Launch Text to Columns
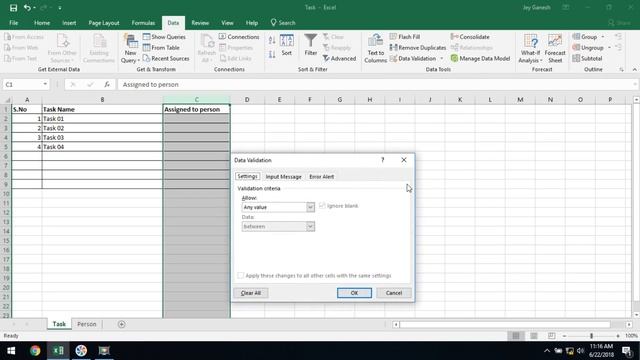 [376, 49]
